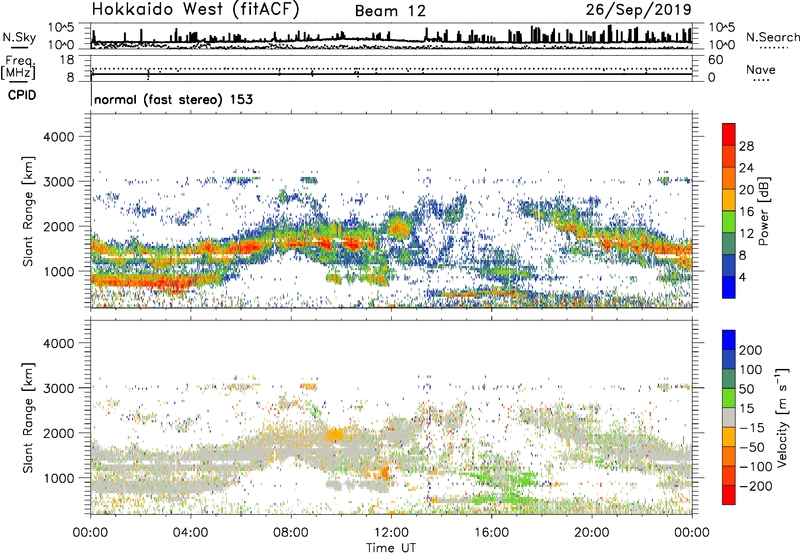Click the round orange echo near 12:00 in Power panel

(x=398, y=228)
